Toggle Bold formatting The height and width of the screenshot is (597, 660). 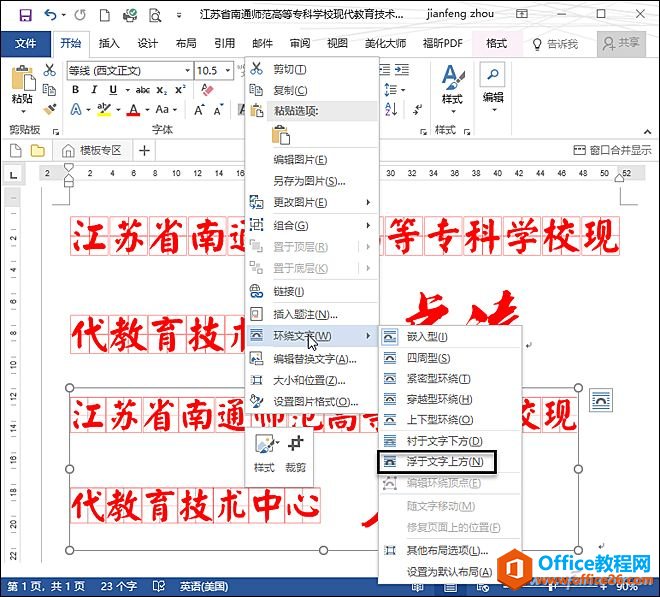tap(75, 90)
